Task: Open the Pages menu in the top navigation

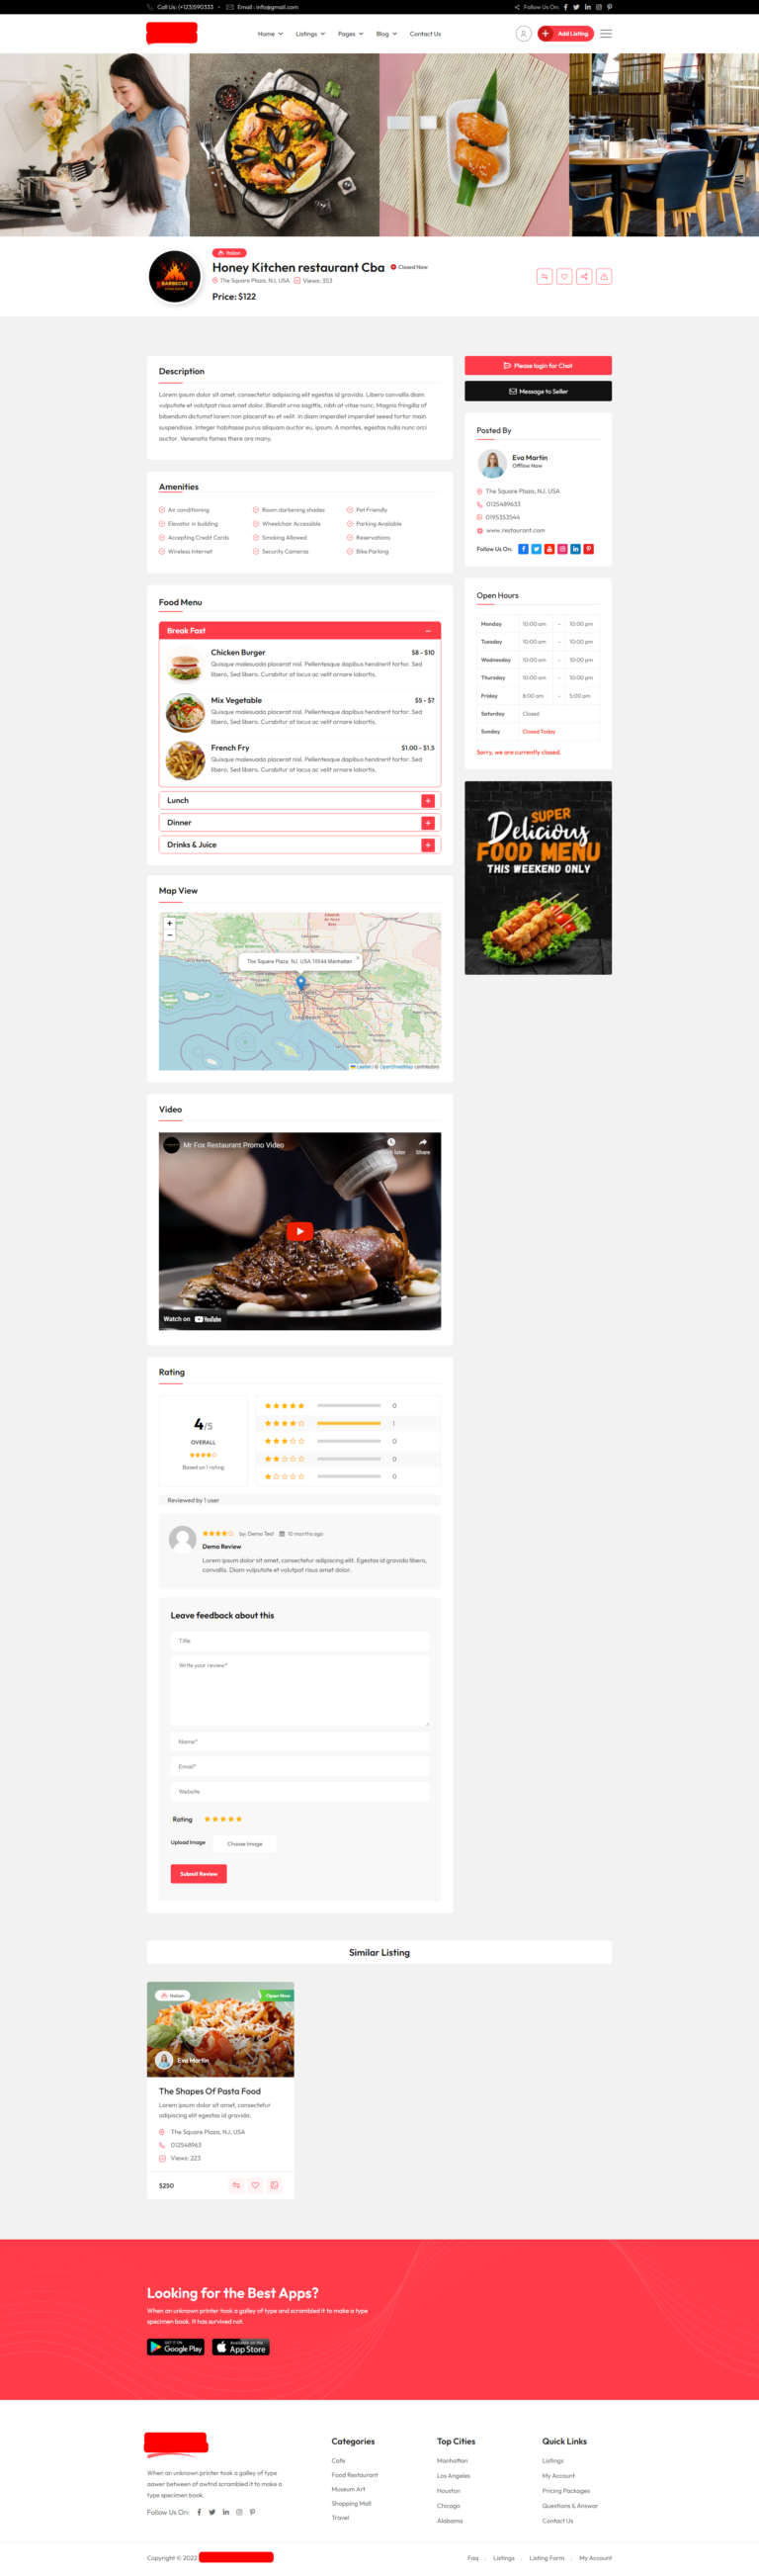Action: pos(350,34)
